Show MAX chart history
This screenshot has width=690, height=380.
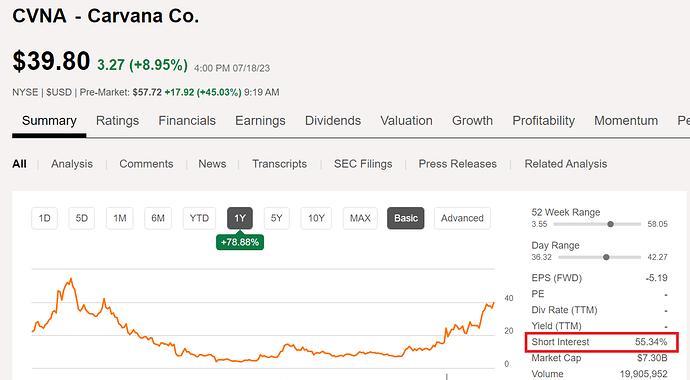(360, 218)
